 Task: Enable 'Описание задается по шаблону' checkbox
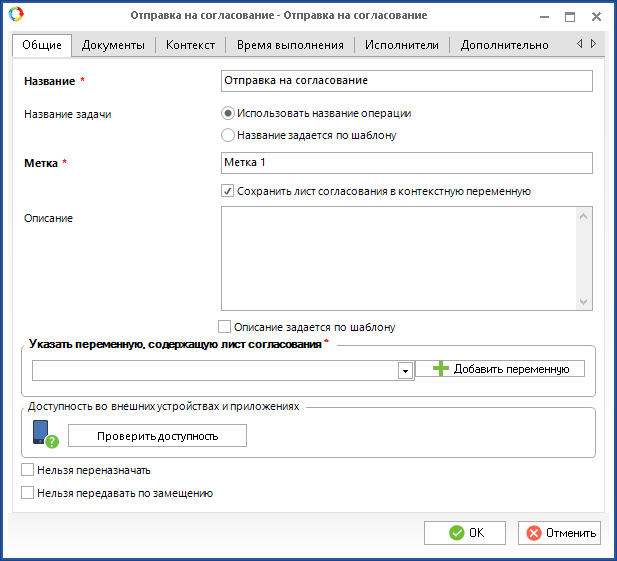[x=224, y=326]
